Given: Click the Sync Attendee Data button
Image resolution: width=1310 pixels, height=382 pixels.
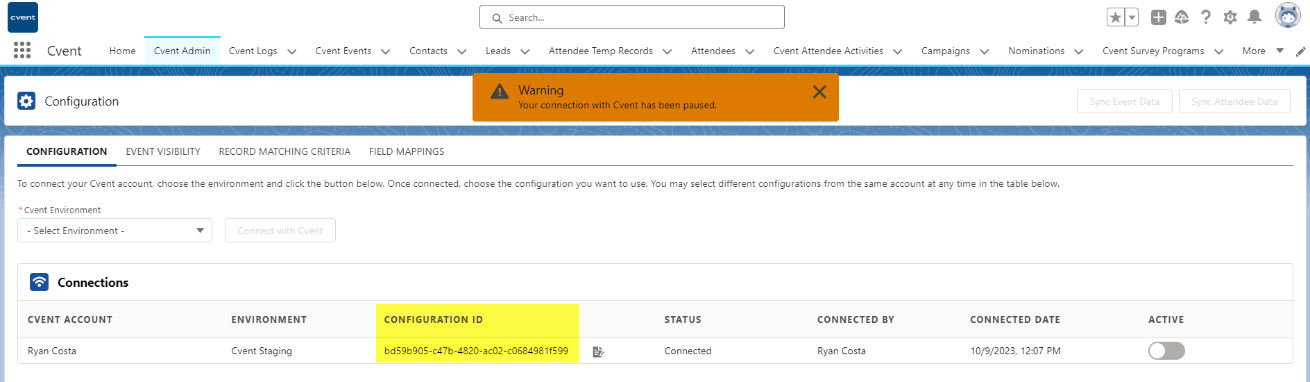Looking at the screenshot, I should pos(1235,101).
